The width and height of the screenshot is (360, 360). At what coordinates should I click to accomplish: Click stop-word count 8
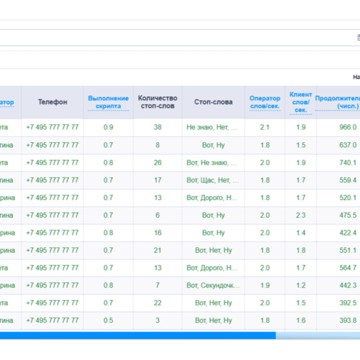click(x=158, y=145)
